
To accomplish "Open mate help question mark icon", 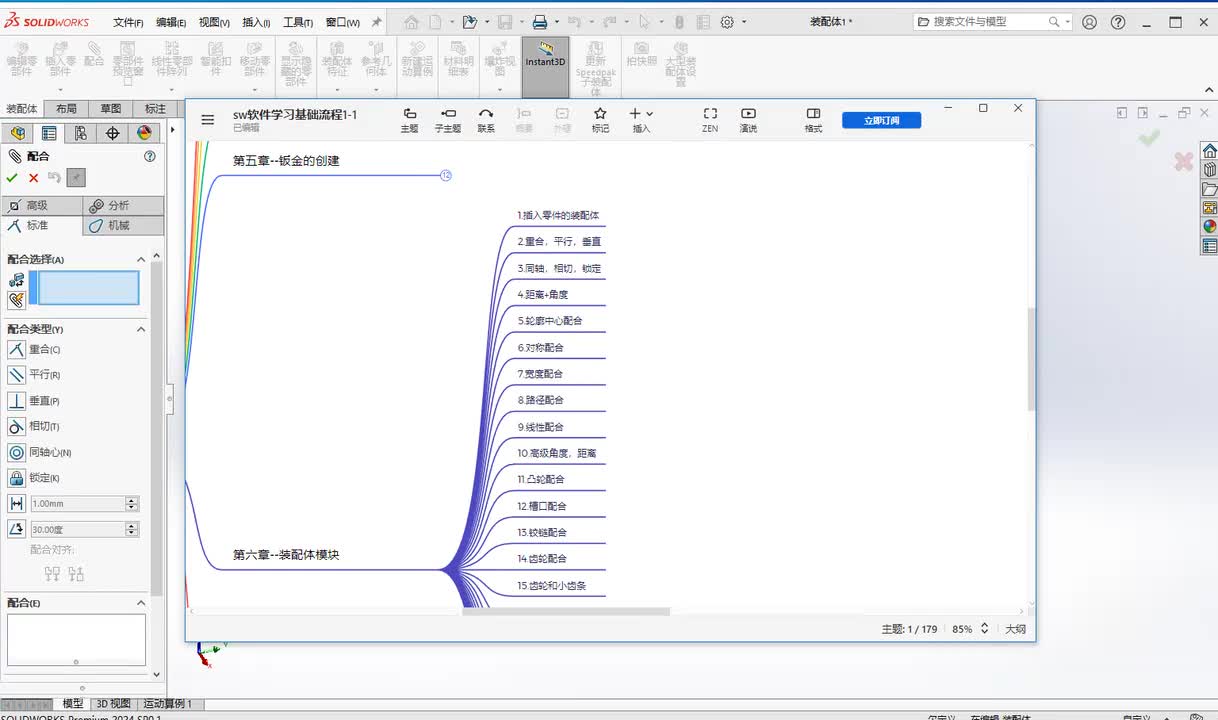I will (x=150, y=156).
